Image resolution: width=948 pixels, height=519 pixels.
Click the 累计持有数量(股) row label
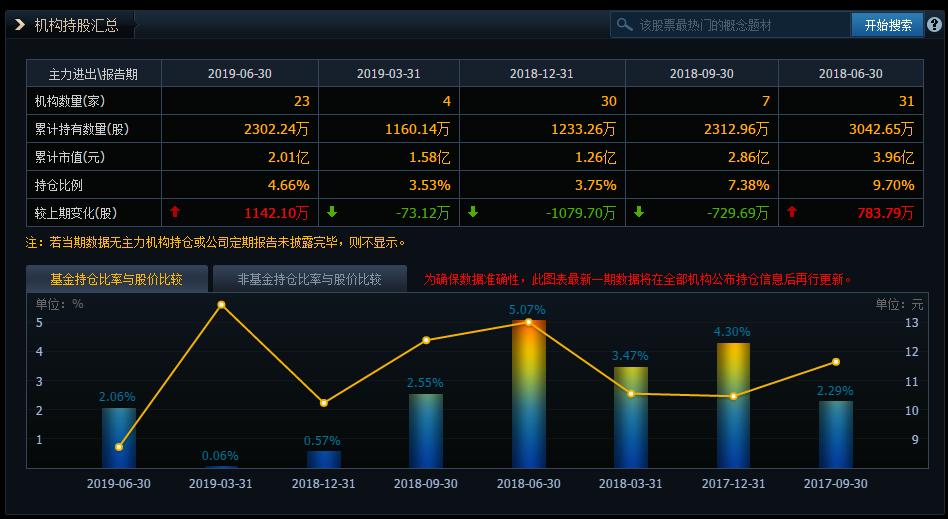[82, 129]
